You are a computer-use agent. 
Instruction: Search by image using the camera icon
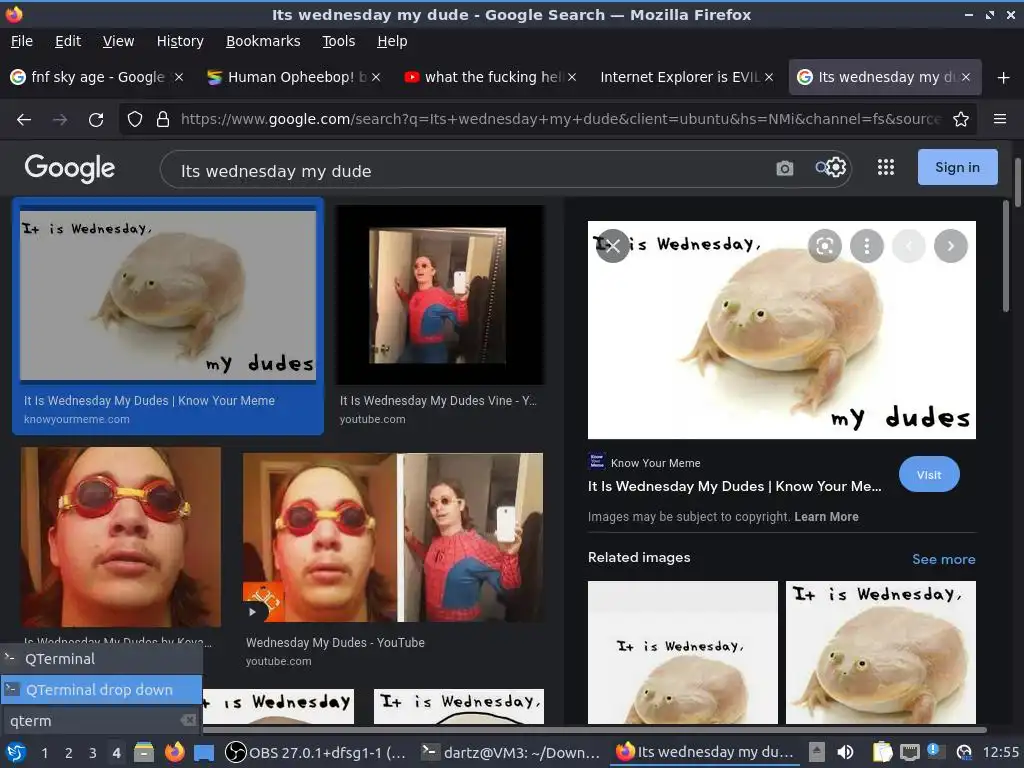[784, 168]
